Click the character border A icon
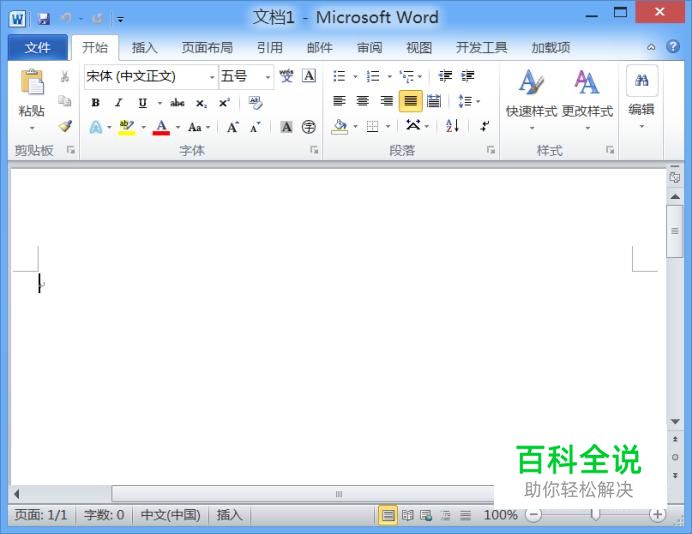The image size is (692, 534). click(x=309, y=76)
